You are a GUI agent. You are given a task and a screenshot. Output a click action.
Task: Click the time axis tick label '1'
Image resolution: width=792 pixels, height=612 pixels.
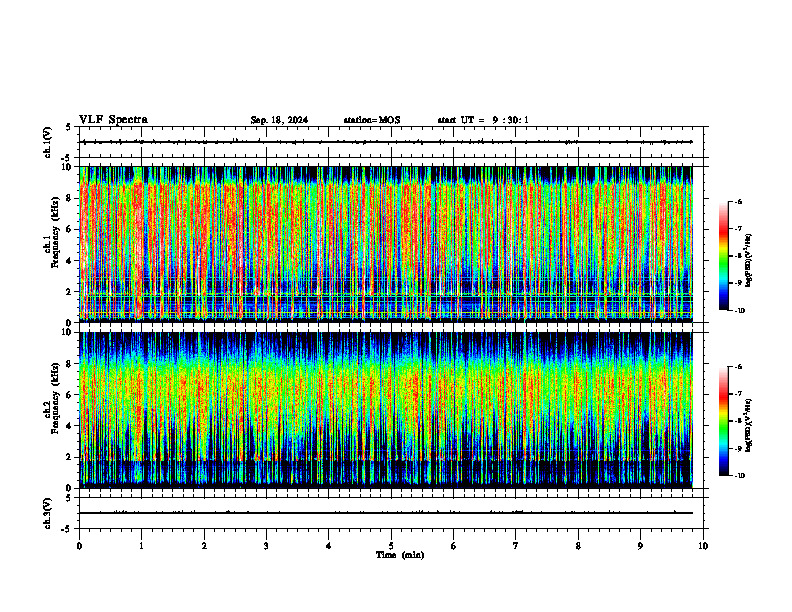click(x=141, y=546)
